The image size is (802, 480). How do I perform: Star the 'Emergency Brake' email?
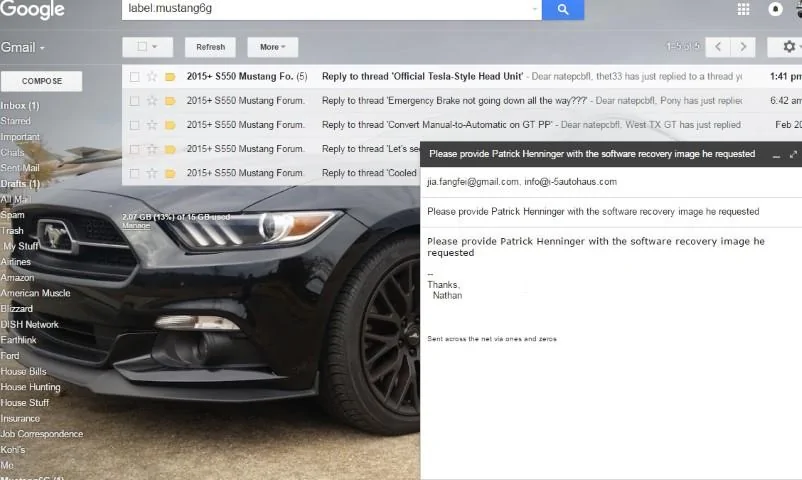click(x=152, y=101)
